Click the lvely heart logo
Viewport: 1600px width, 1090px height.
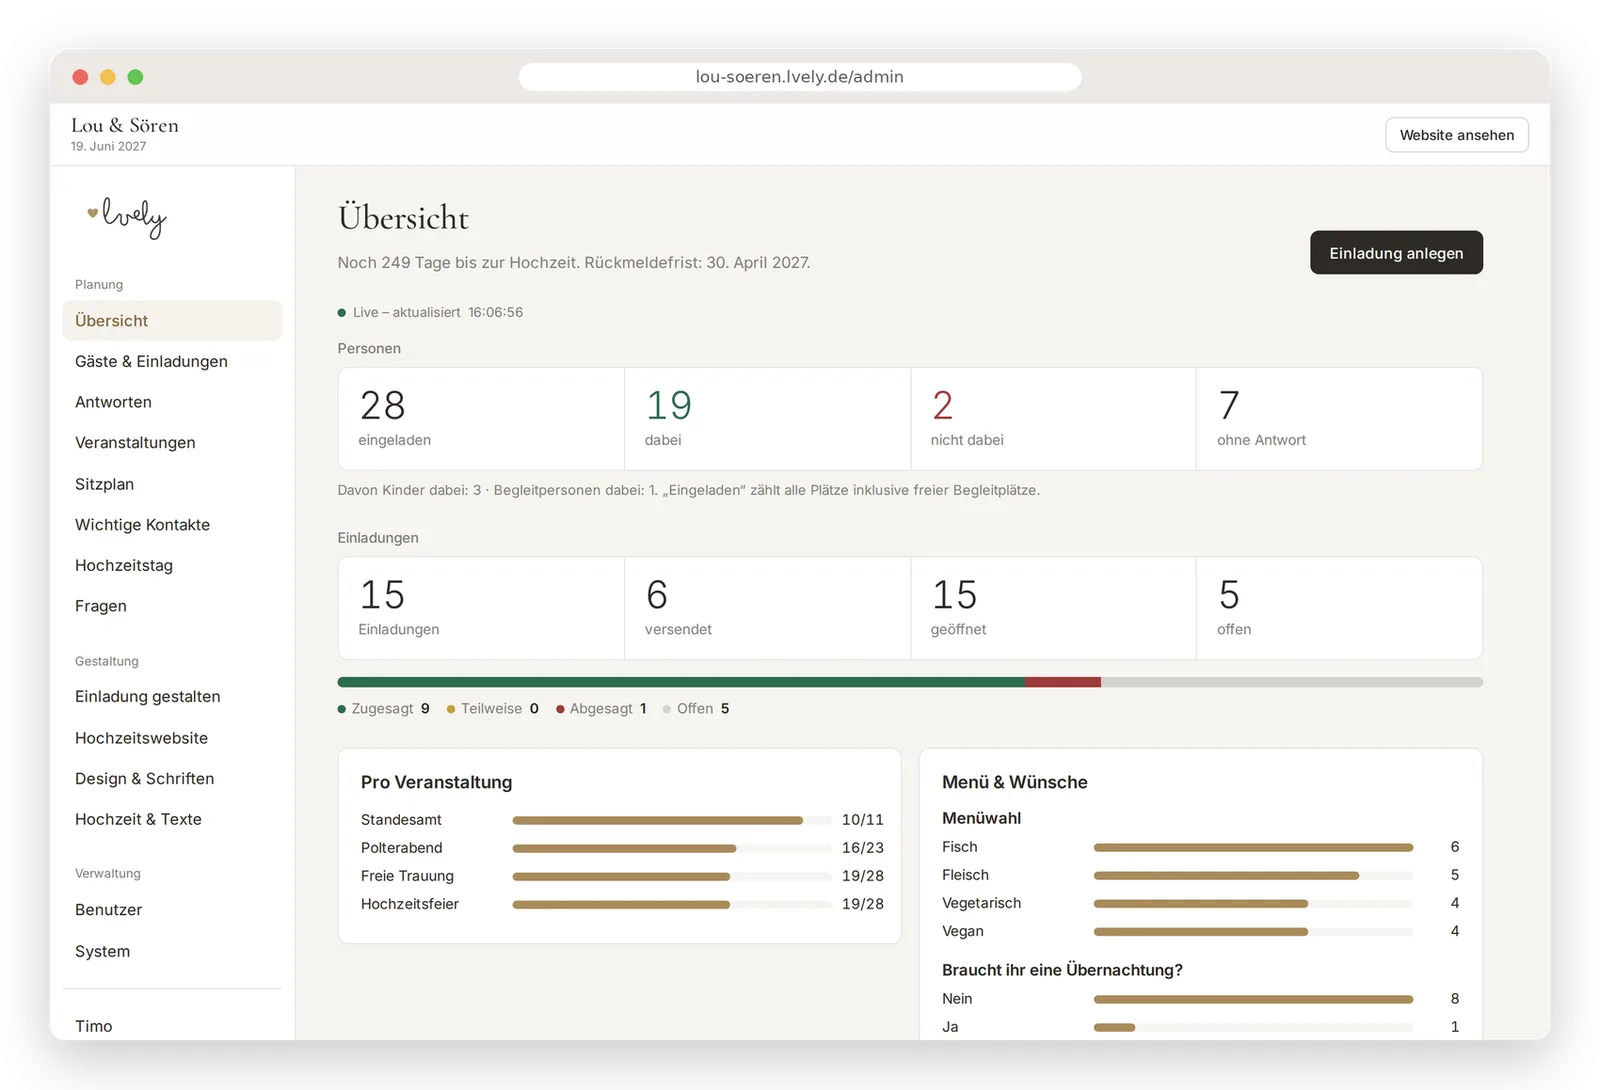126,217
